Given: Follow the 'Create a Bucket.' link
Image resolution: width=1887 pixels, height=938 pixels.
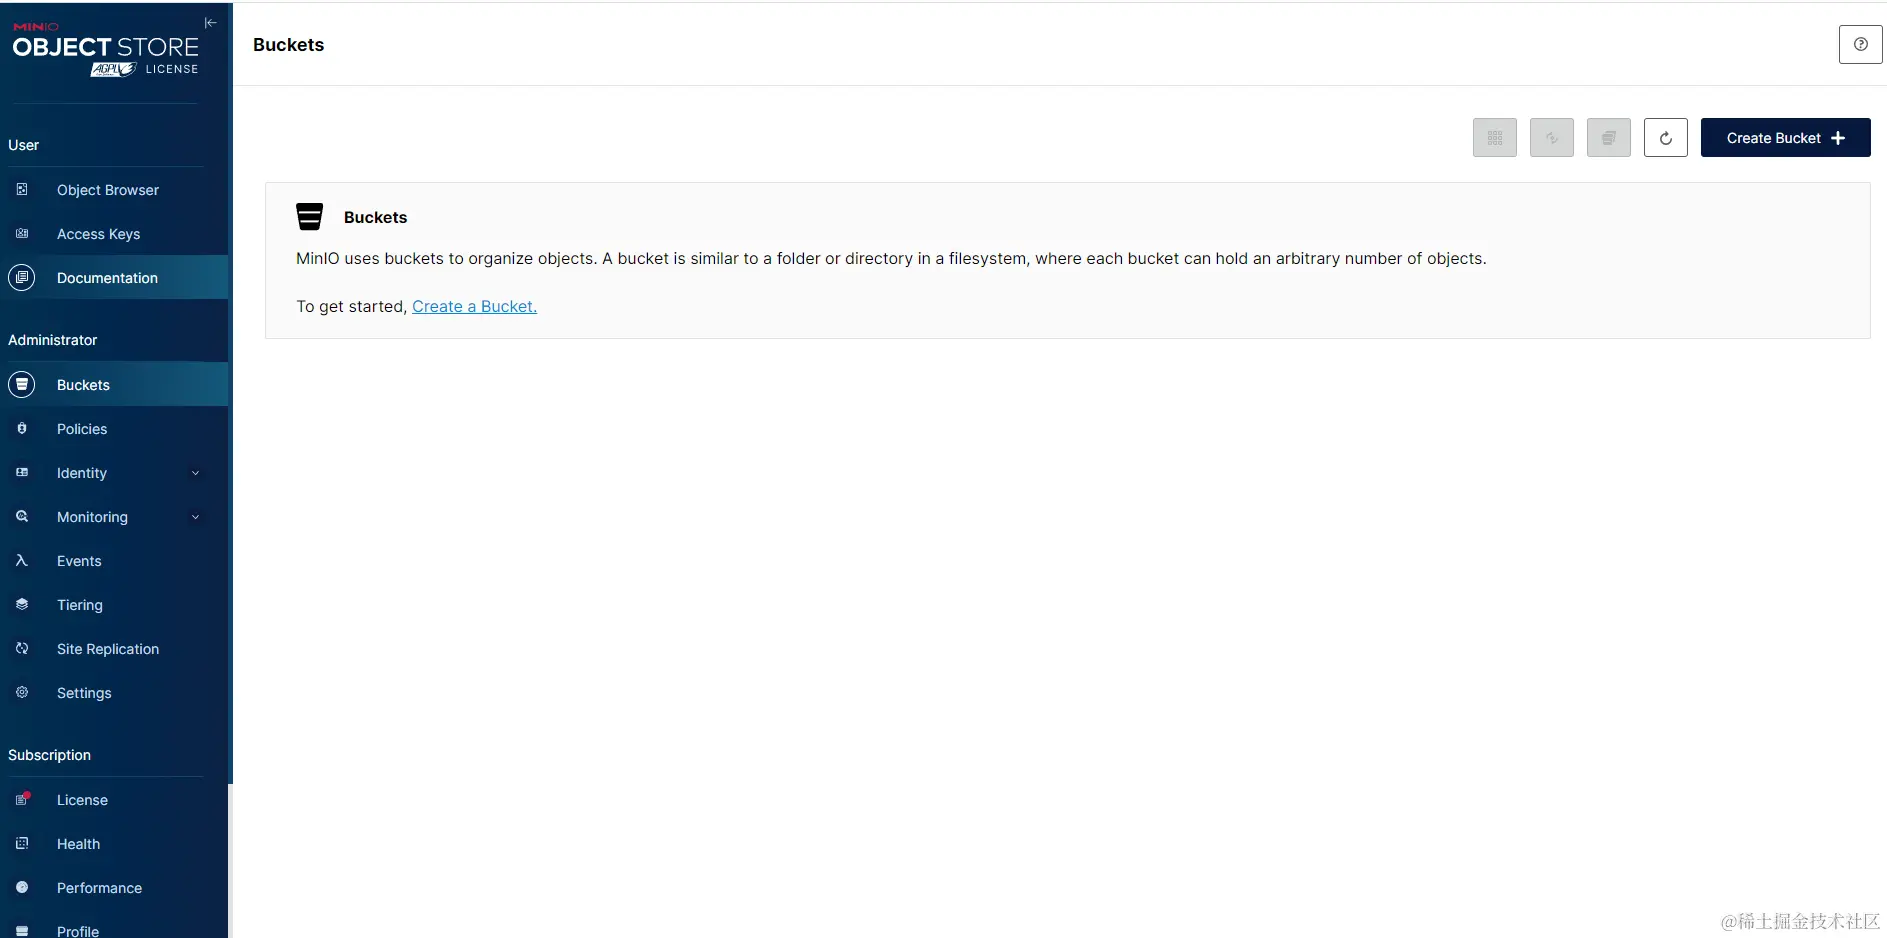Looking at the screenshot, I should pyautogui.click(x=474, y=306).
